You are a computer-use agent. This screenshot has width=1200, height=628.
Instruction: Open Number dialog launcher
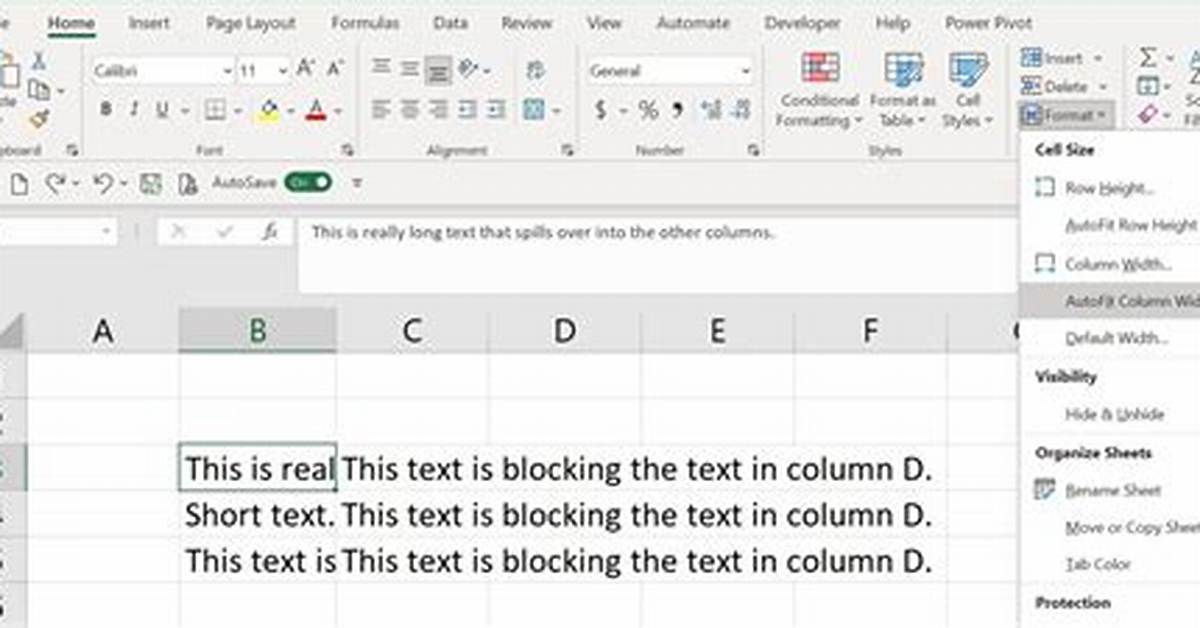(x=753, y=150)
